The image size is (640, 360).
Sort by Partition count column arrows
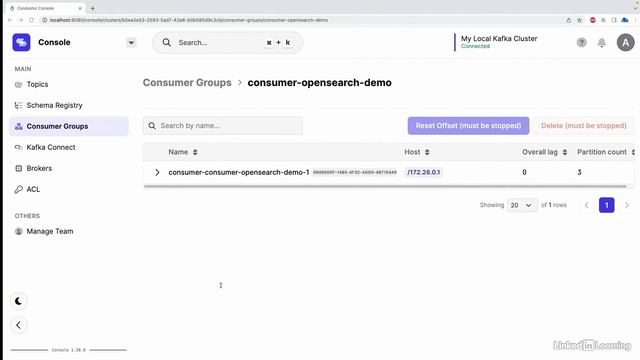click(x=633, y=152)
